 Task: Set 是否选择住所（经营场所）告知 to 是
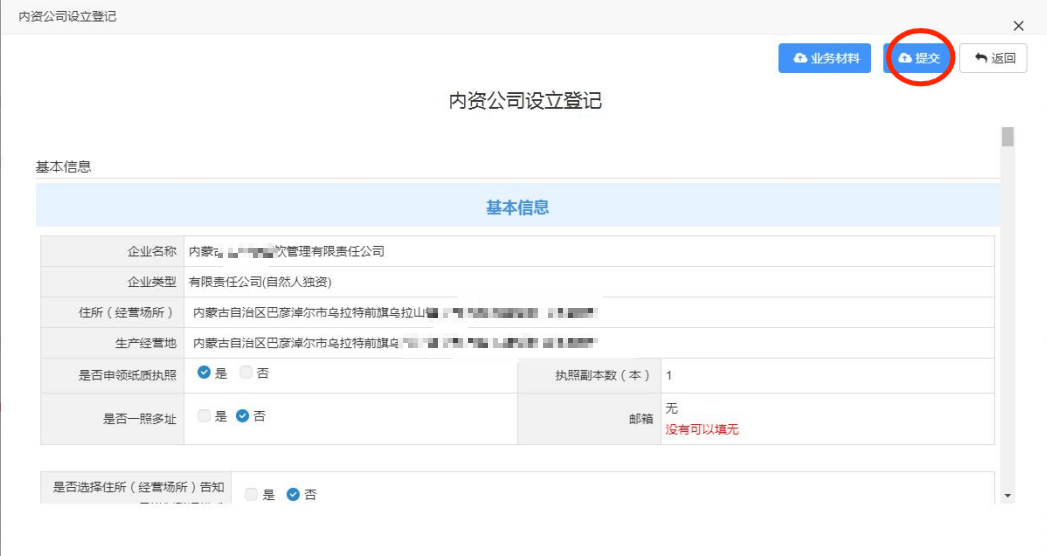click(x=251, y=494)
